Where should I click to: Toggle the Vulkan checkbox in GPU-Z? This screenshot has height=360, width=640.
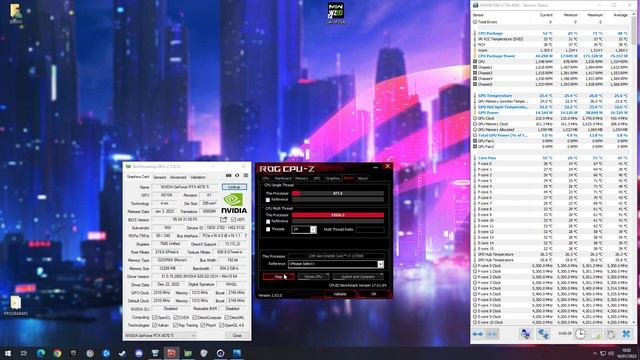154,325
